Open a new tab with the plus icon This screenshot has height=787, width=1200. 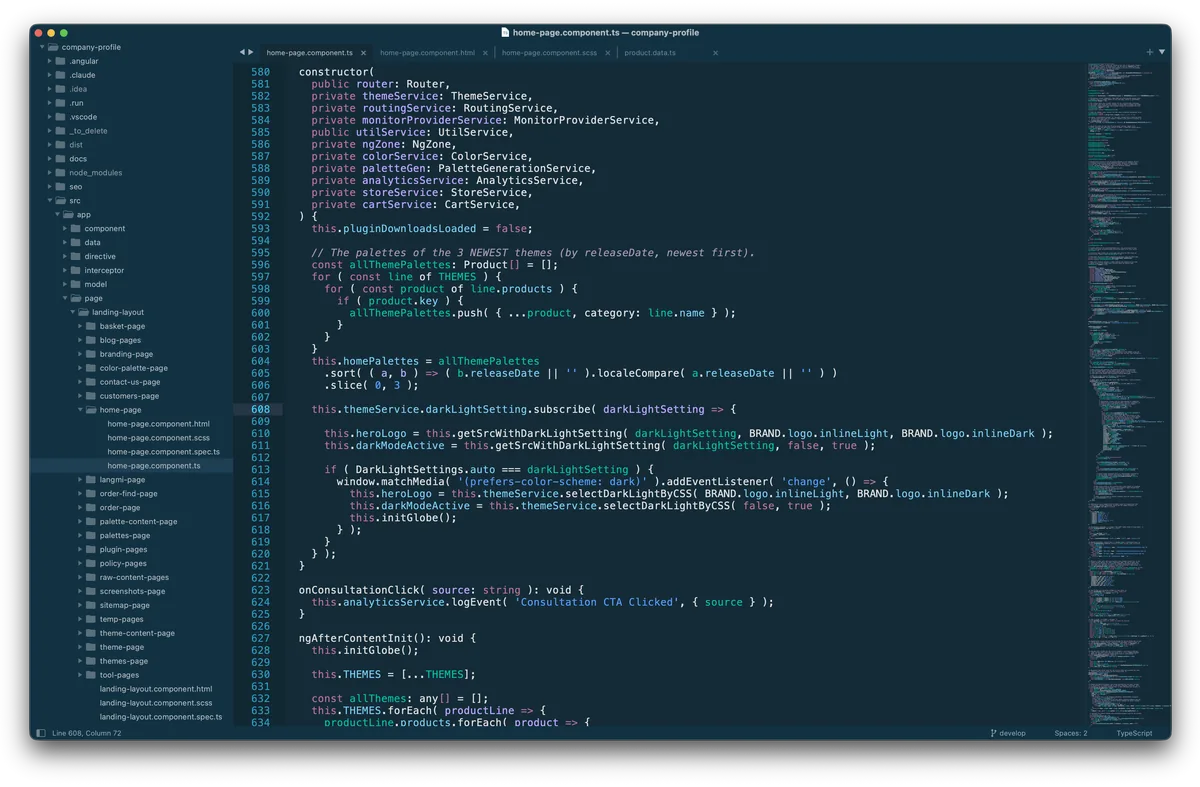[1150, 52]
